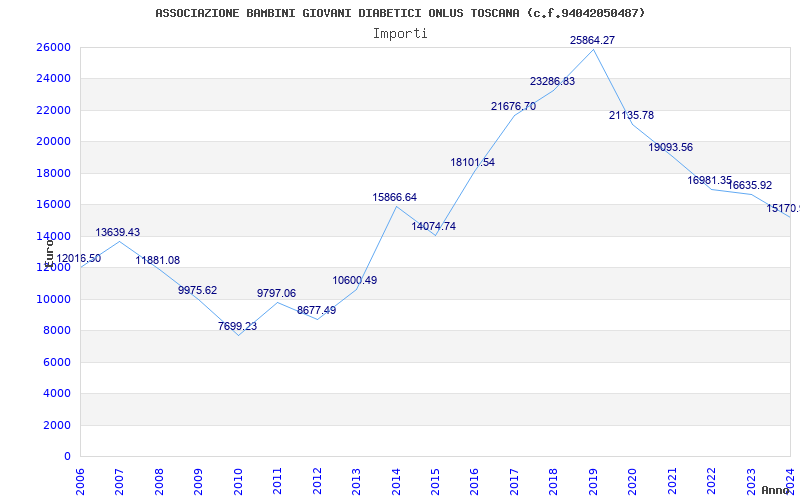Select the data label 12016.50
Viewport: 800px width, 500px height.
(x=79, y=258)
